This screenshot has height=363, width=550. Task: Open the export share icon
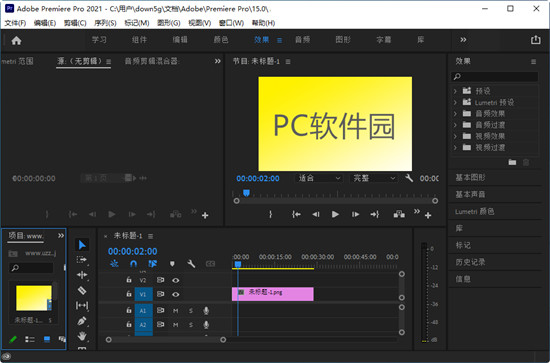click(x=535, y=40)
